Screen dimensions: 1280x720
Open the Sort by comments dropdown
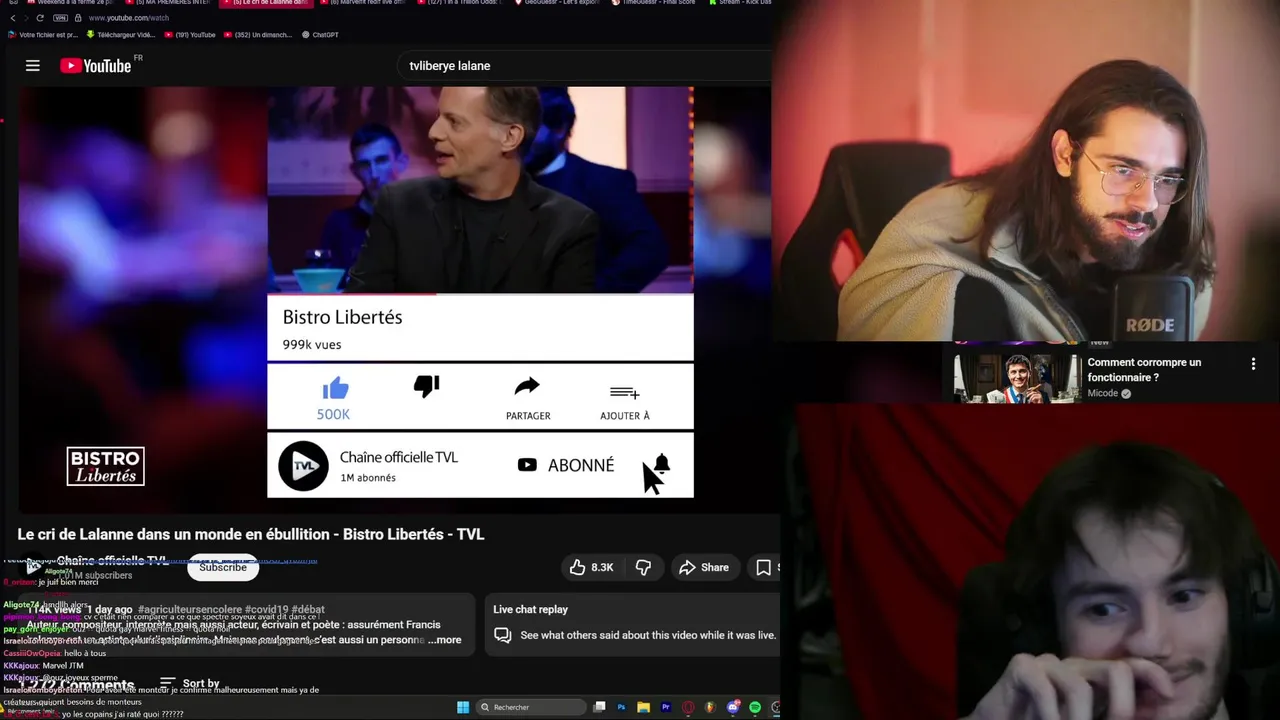coord(190,683)
